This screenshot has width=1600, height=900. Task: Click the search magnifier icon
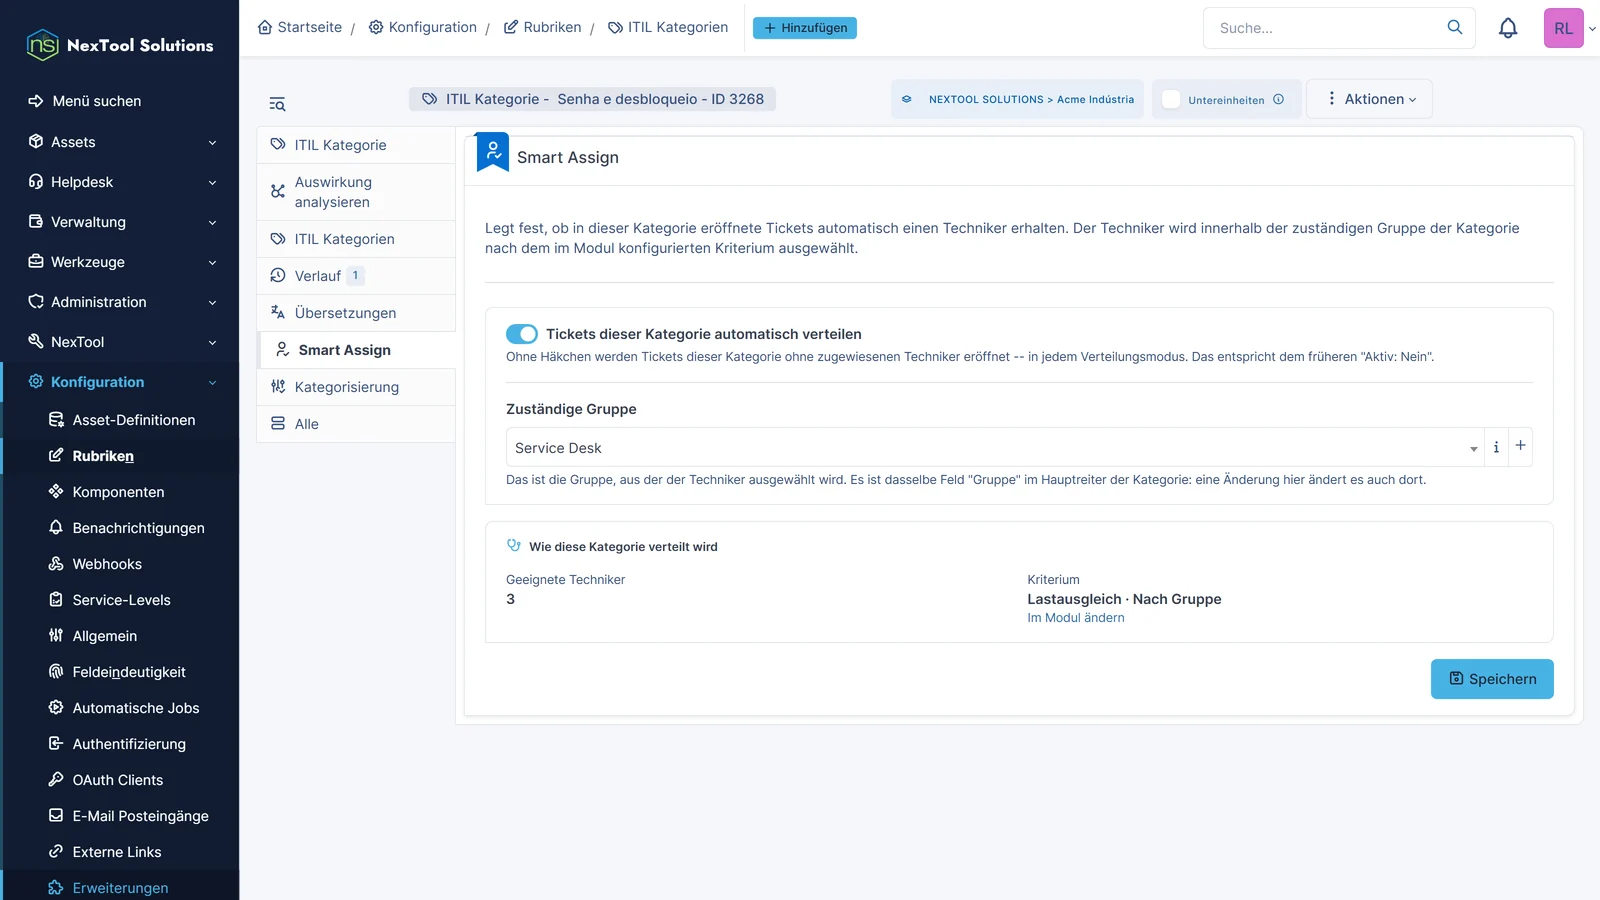pyautogui.click(x=1455, y=28)
